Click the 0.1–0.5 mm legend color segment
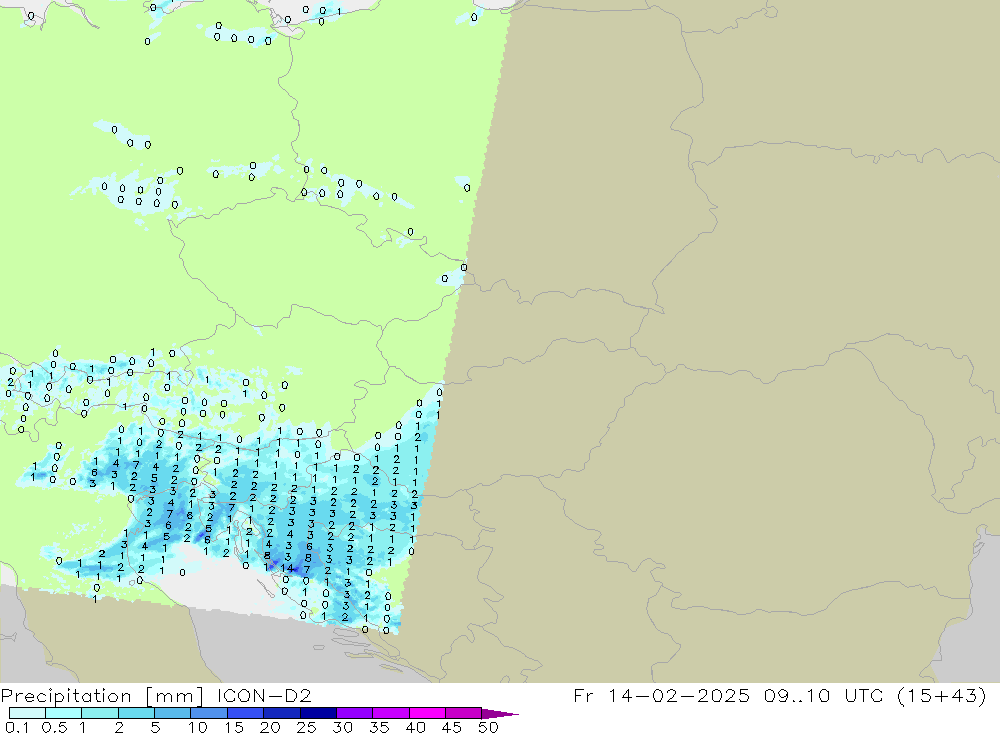Image resolution: width=1000 pixels, height=733 pixels. (x=27, y=713)
